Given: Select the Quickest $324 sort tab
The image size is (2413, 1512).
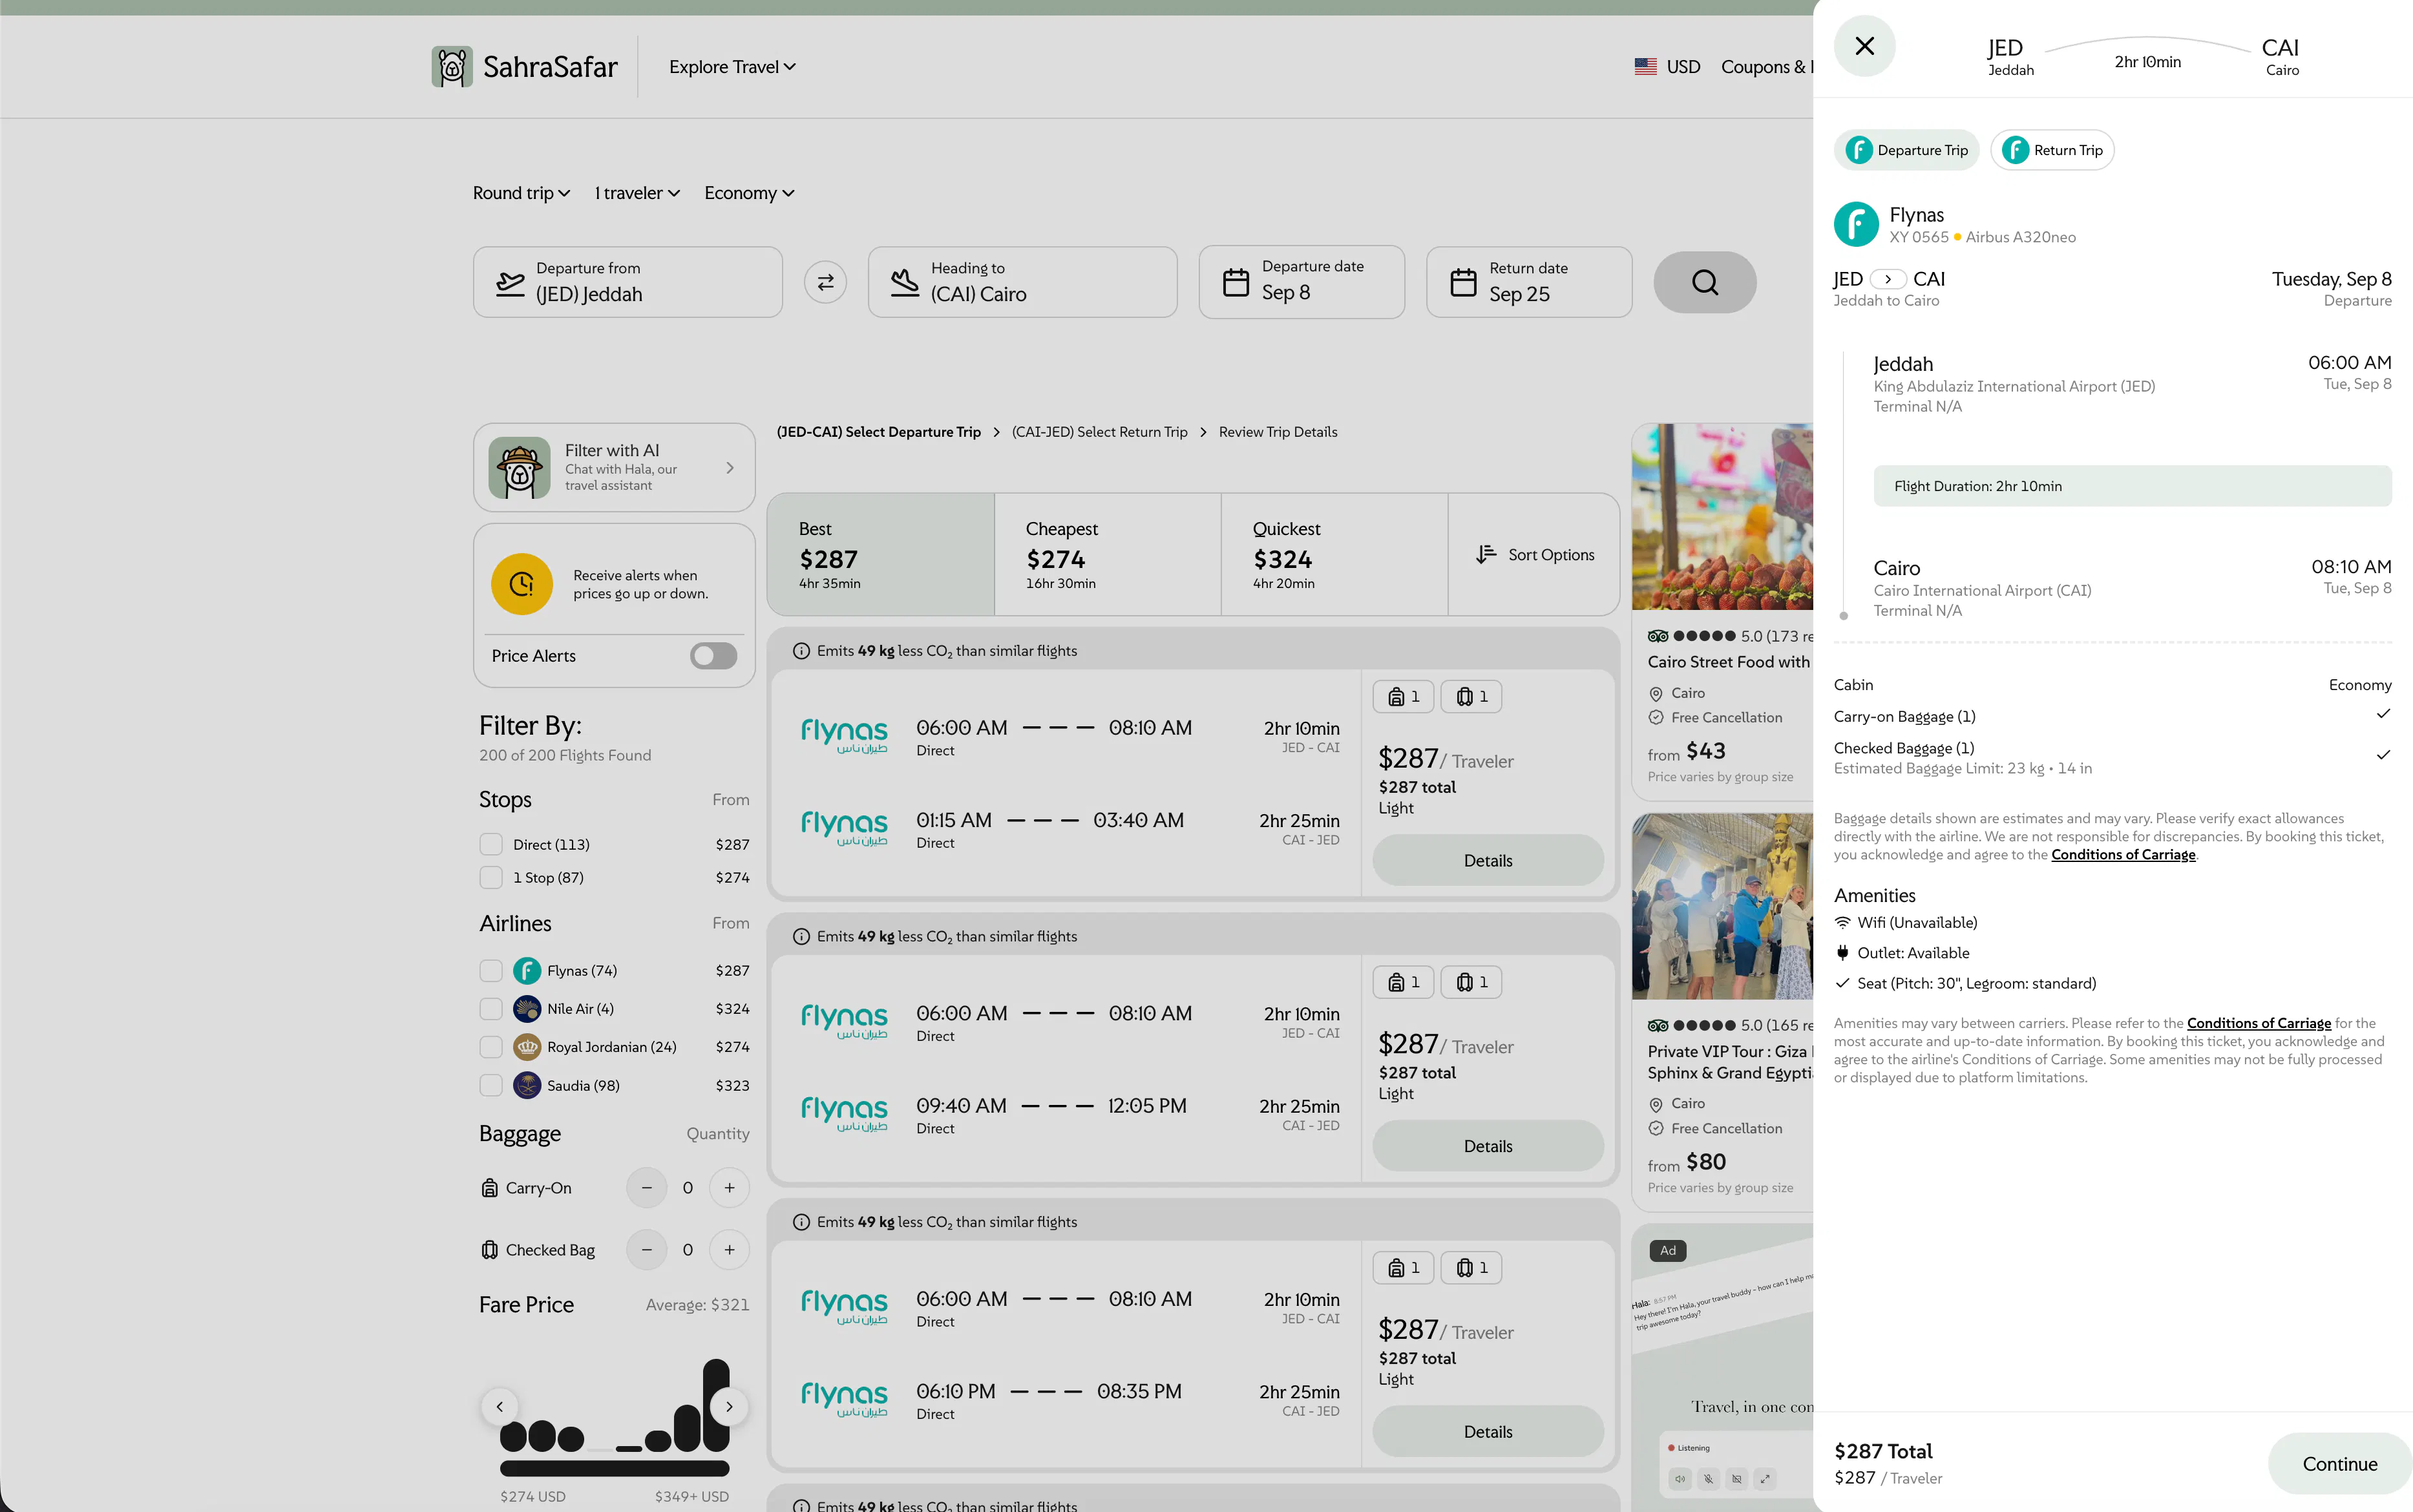Looking at the screenshot, I should 1334,554.
